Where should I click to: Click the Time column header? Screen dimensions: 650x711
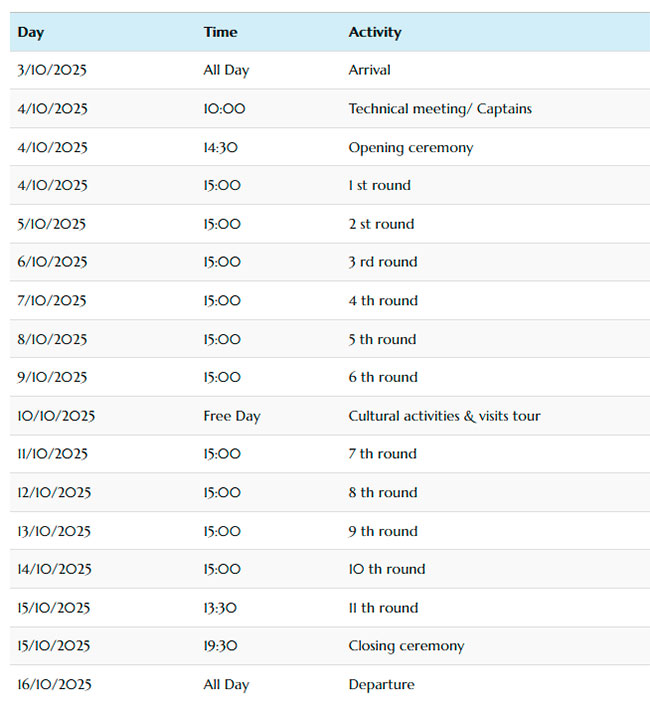pos(220,32)
